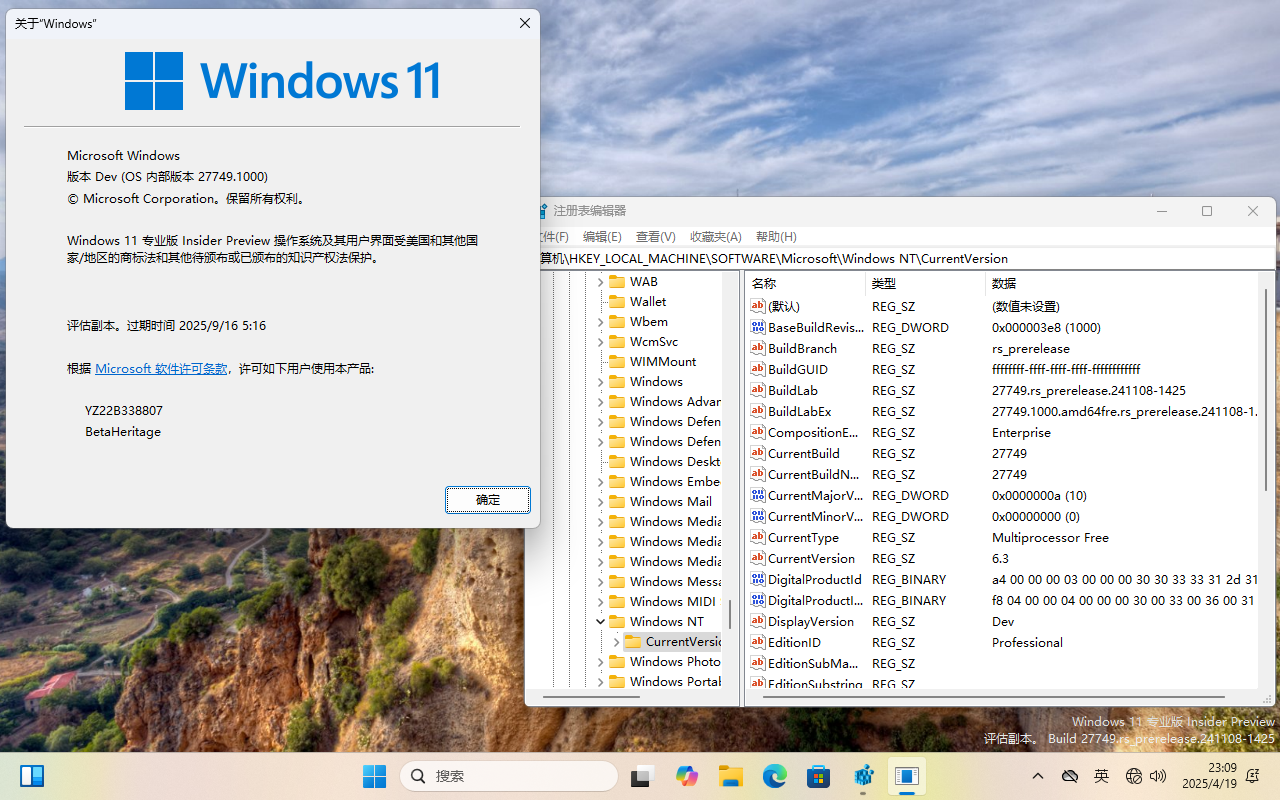This screenshot has height=800, width=1280.
Task: Click the tree pane horizontal scrollbar
Action: pyautogui.click(x=590, y=696)
